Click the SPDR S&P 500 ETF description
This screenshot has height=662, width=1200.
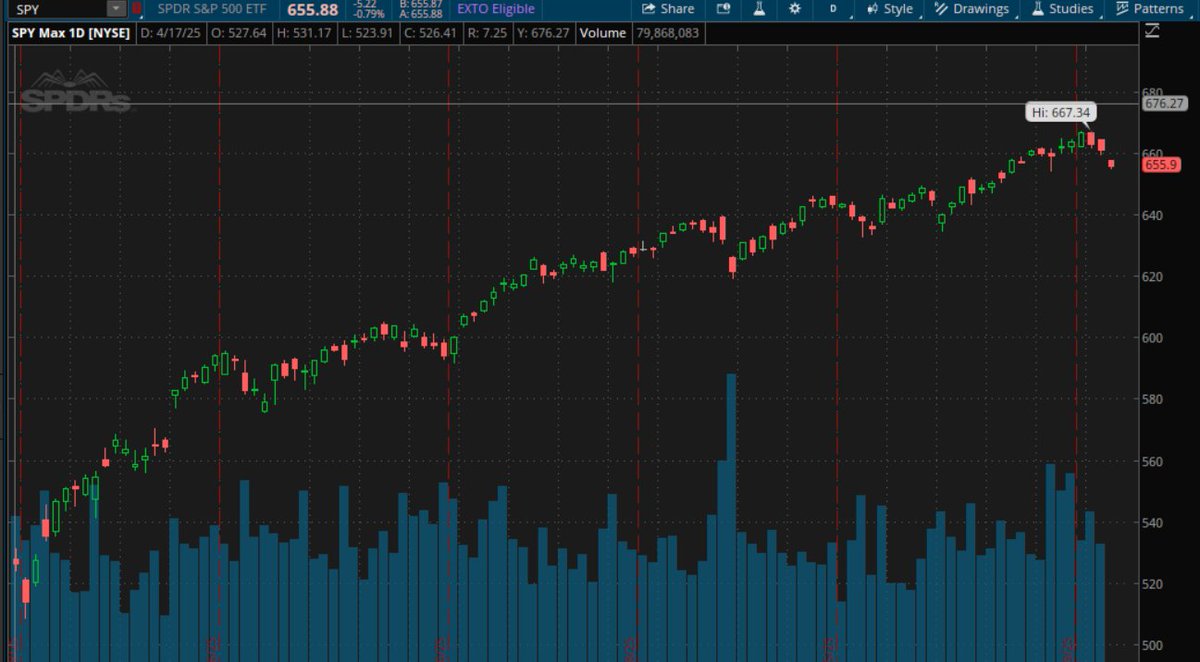point(212,9)
